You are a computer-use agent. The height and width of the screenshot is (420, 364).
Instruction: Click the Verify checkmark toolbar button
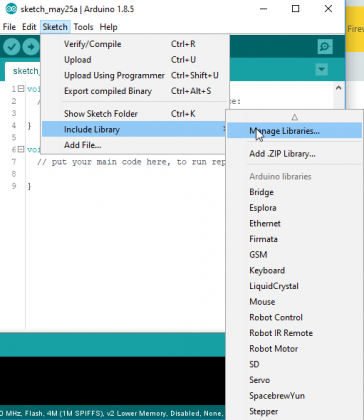(x=11, y=47)
